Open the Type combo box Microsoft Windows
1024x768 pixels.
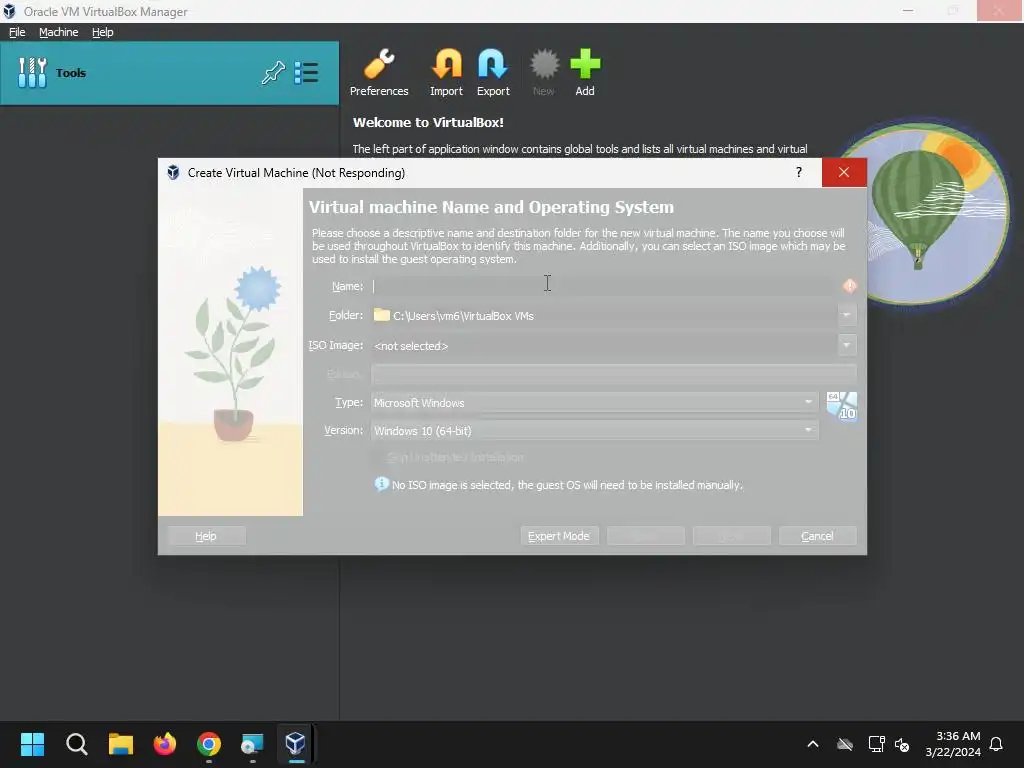click(x=594, y=403)
